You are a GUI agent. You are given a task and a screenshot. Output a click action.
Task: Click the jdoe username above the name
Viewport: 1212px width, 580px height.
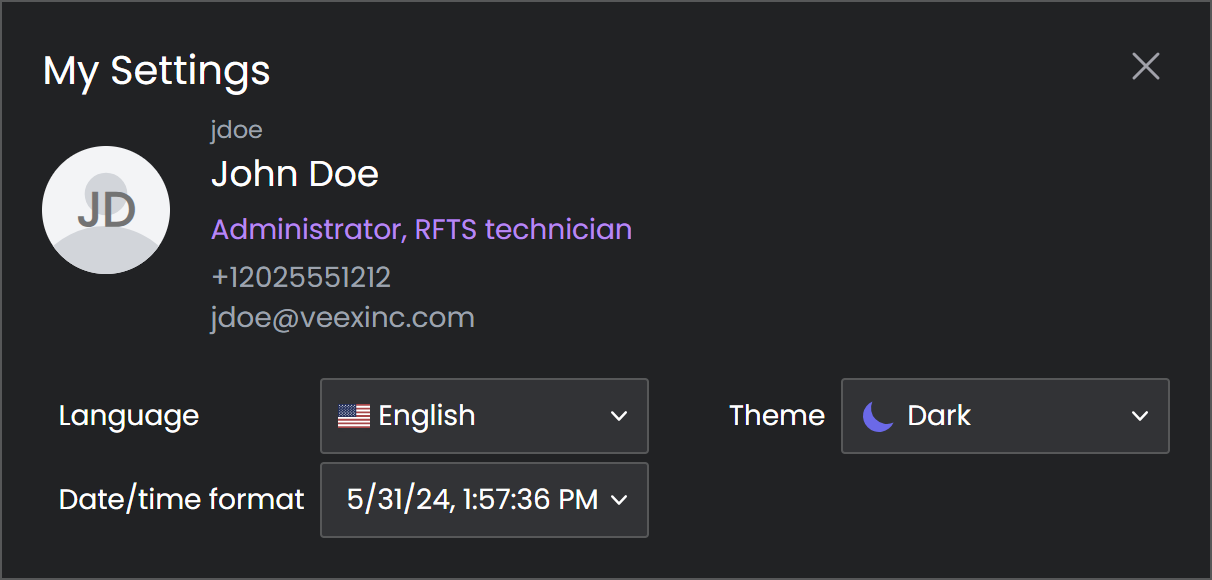[x=237, y=129]
